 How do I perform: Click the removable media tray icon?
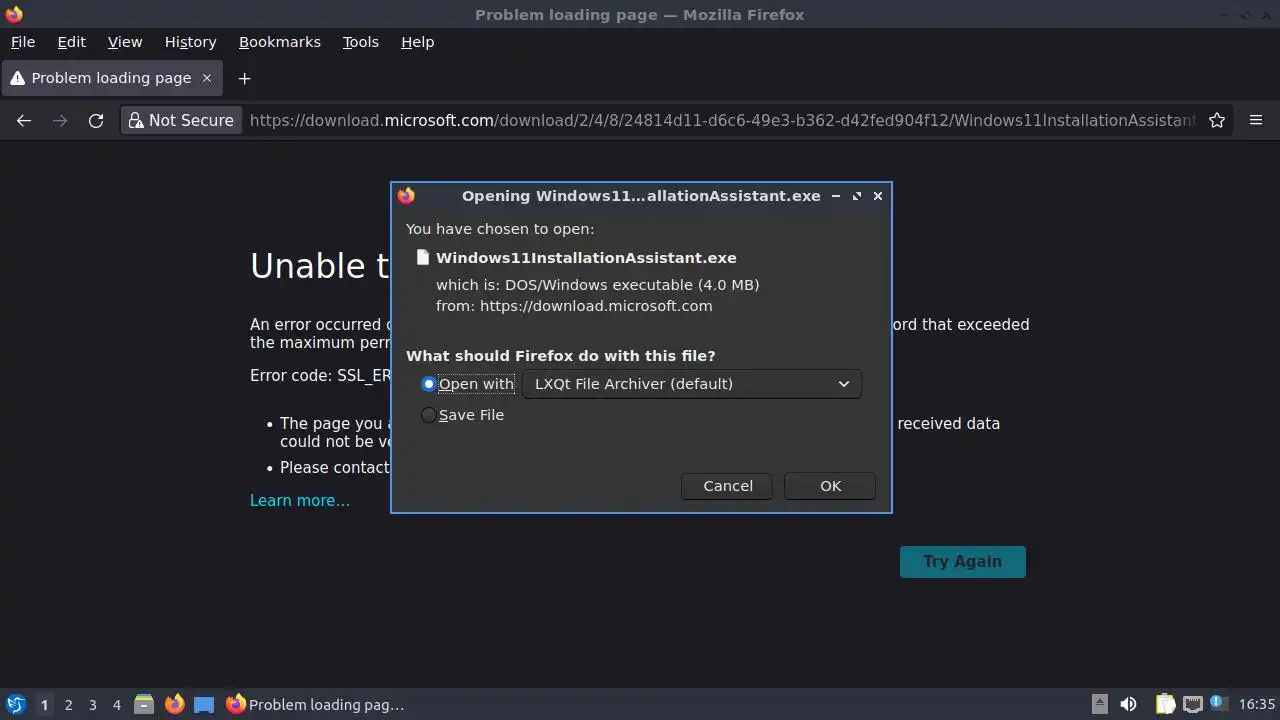tap(1099, 704)
